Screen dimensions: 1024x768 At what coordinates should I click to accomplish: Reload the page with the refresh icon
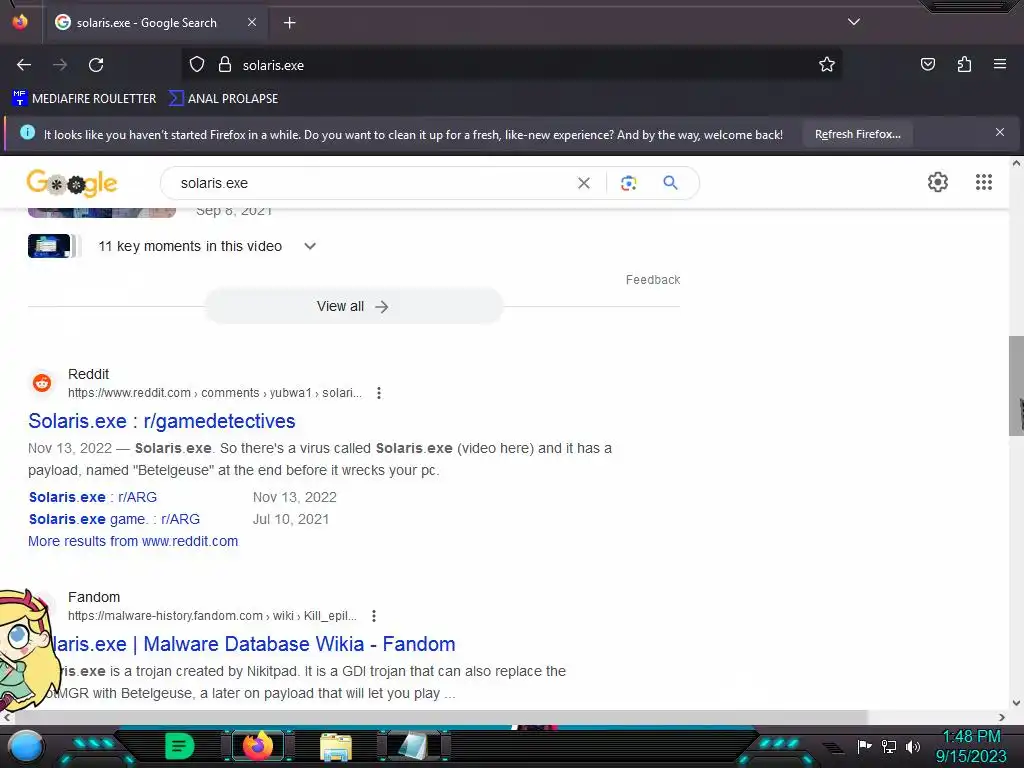pyautogui.click(x=96, y=65)
